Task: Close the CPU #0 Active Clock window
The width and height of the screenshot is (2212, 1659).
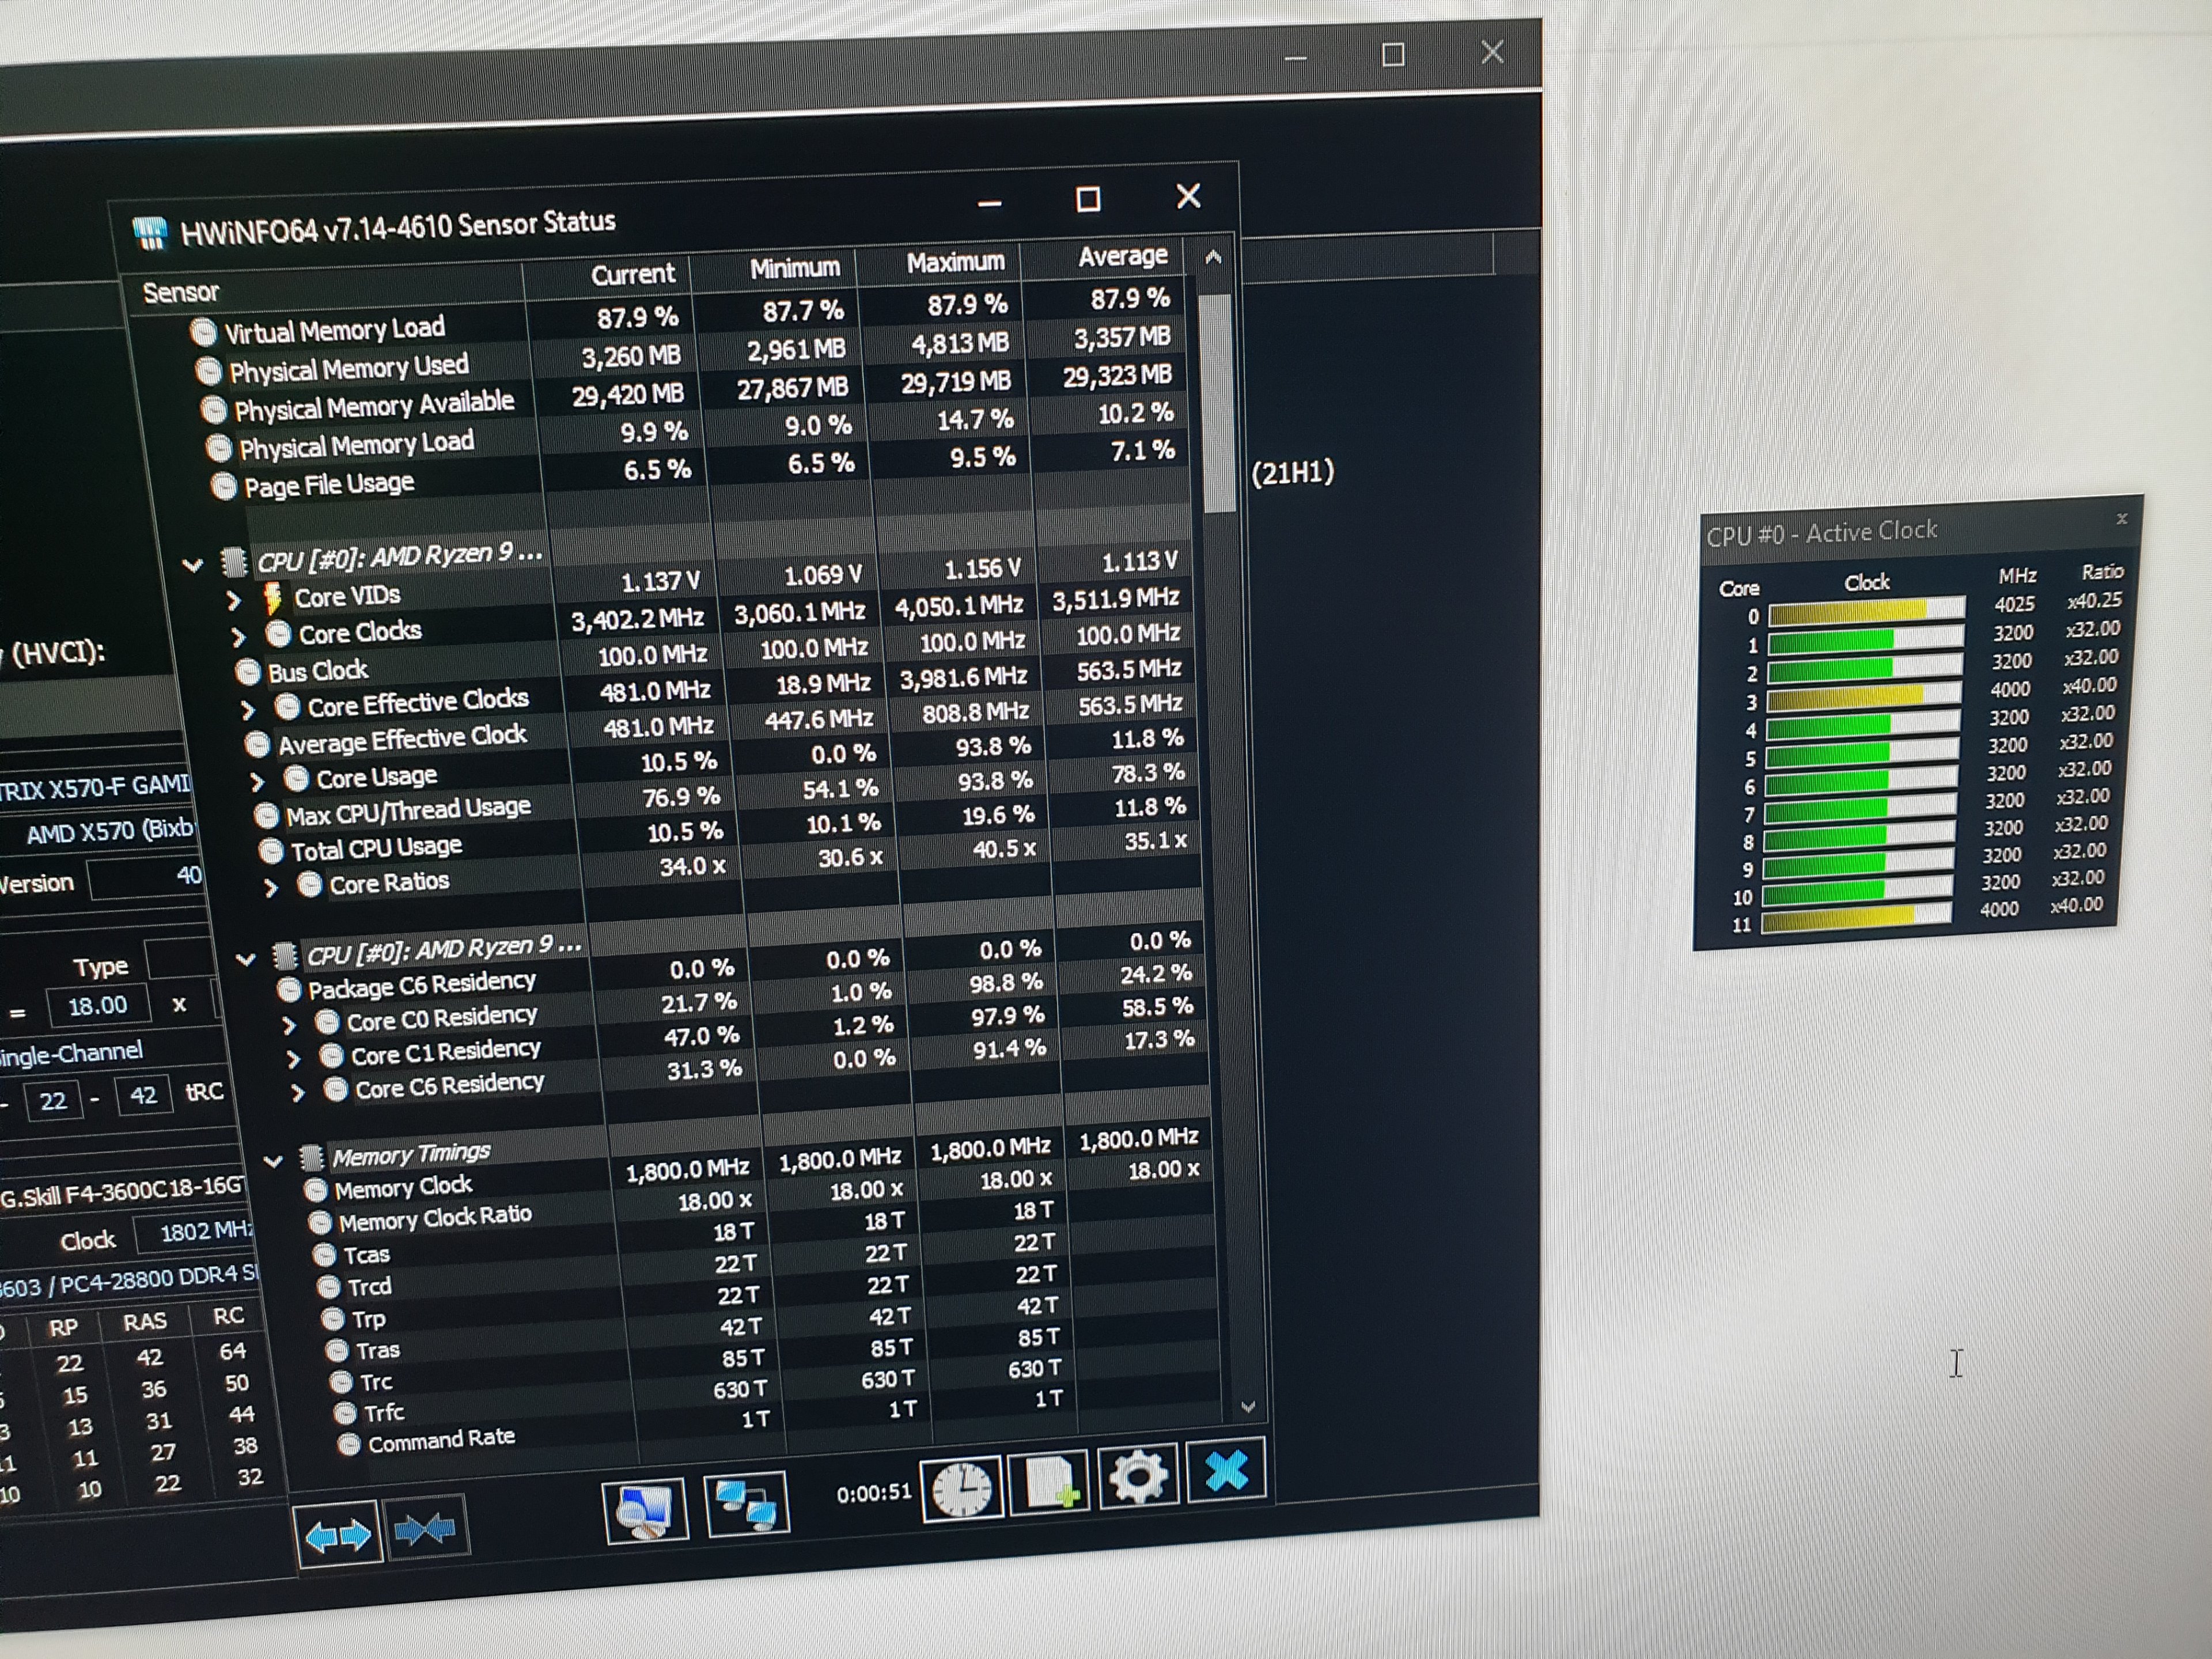Action: [2122, 518]
